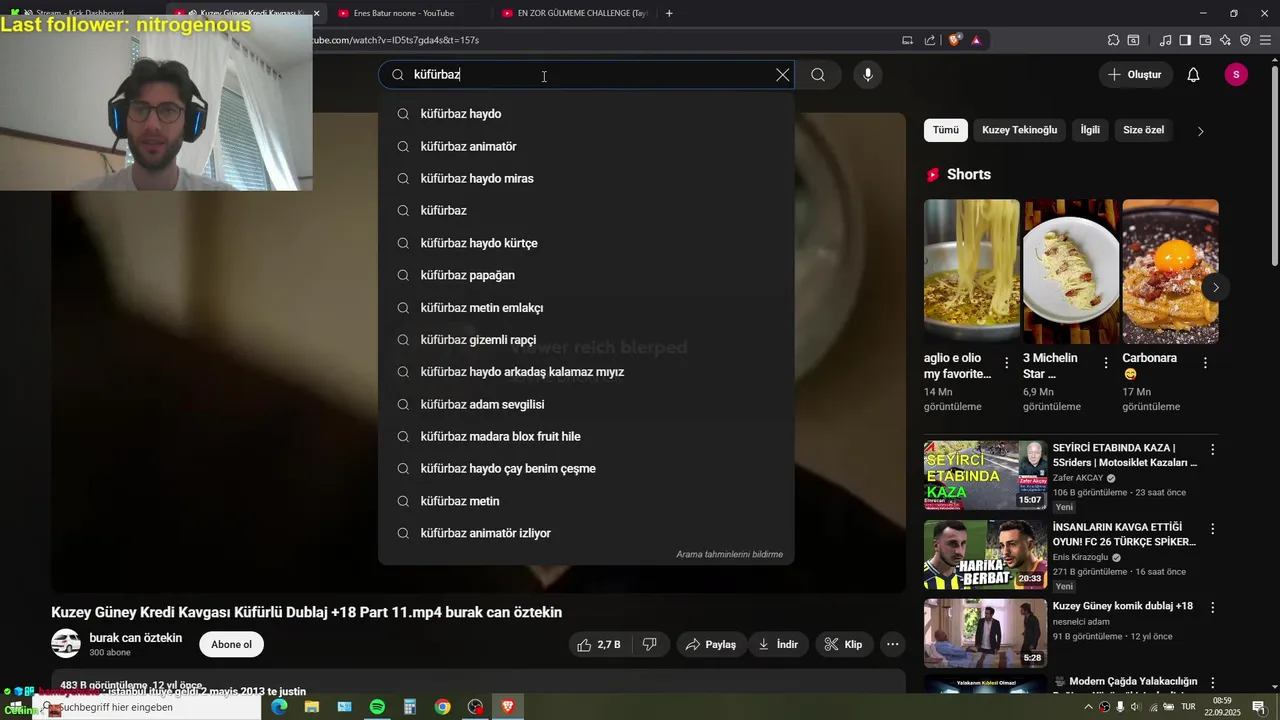Screen dimensions: 1280x720
Task: Advance Shorts carousel with next arrow
Action: (x=1215, y=287)
